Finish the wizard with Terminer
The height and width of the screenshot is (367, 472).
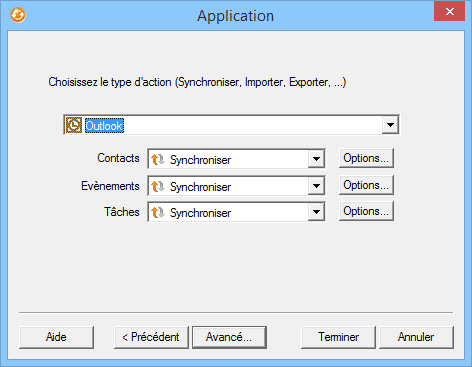(x=338, y=337)
